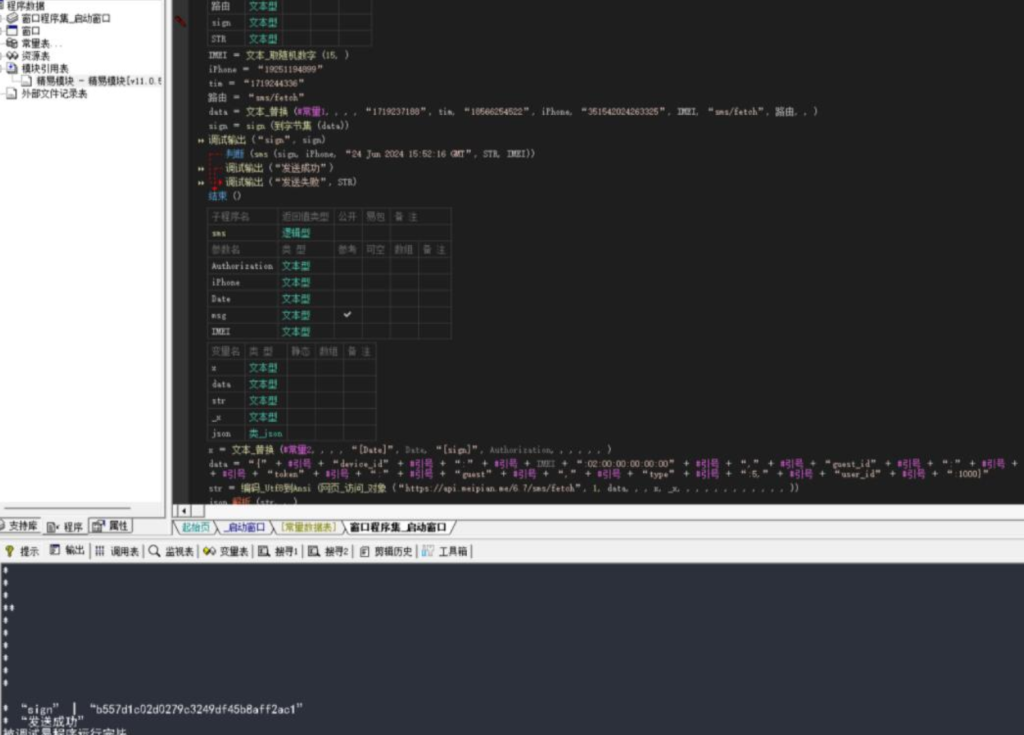Click the editor horizontal scroll left arrow
The height and width of the screenshot is (735, 1024).
(x=184, y=511)
